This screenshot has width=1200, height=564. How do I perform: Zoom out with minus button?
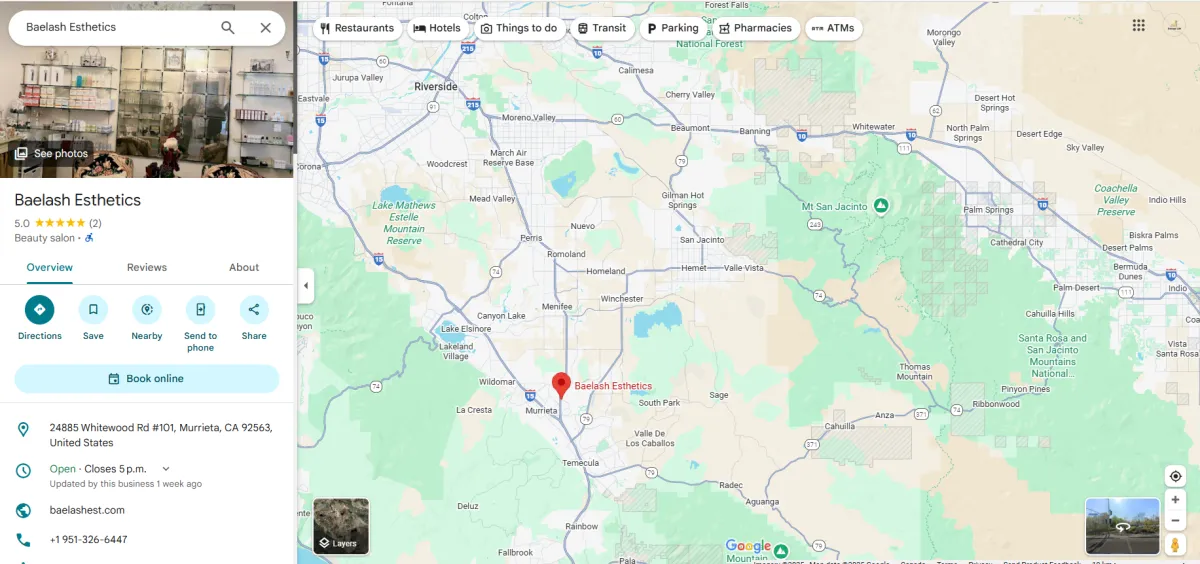coord(1175,520)
